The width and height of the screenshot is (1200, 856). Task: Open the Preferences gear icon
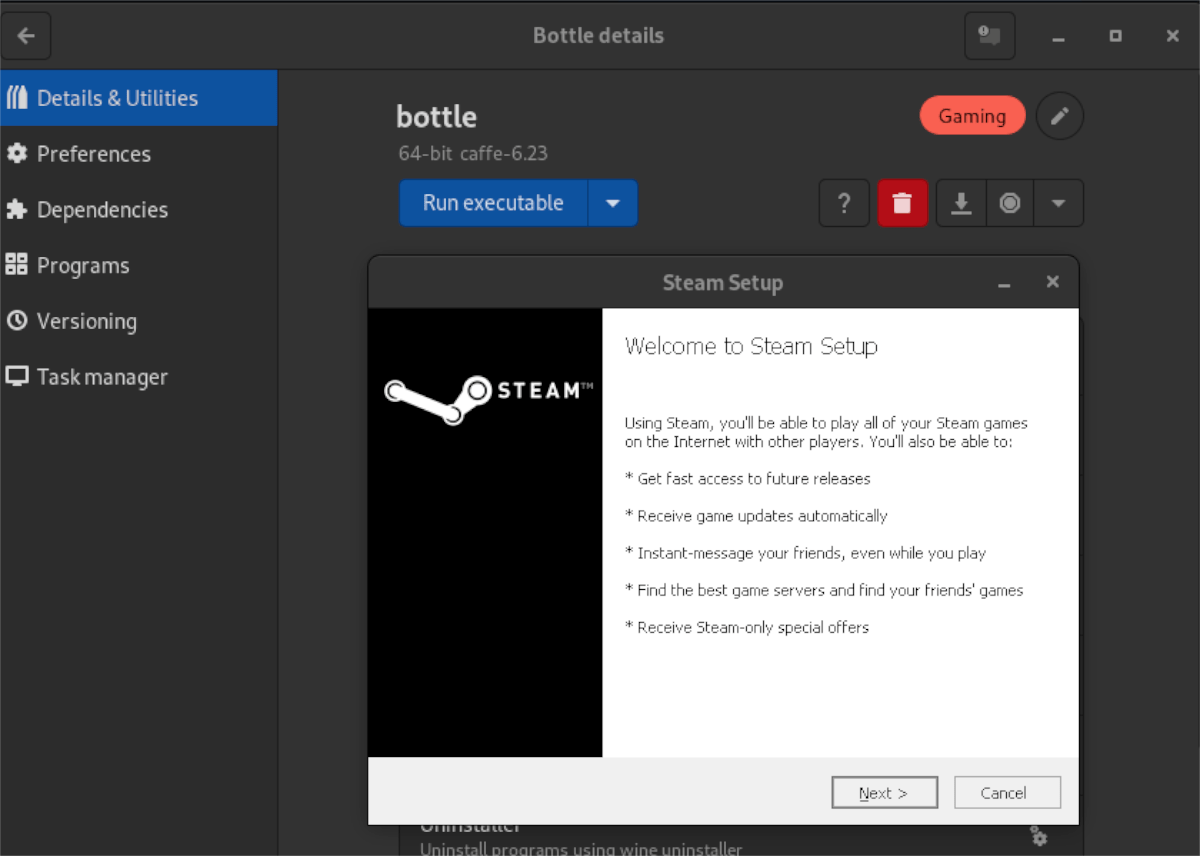point(17,153)
